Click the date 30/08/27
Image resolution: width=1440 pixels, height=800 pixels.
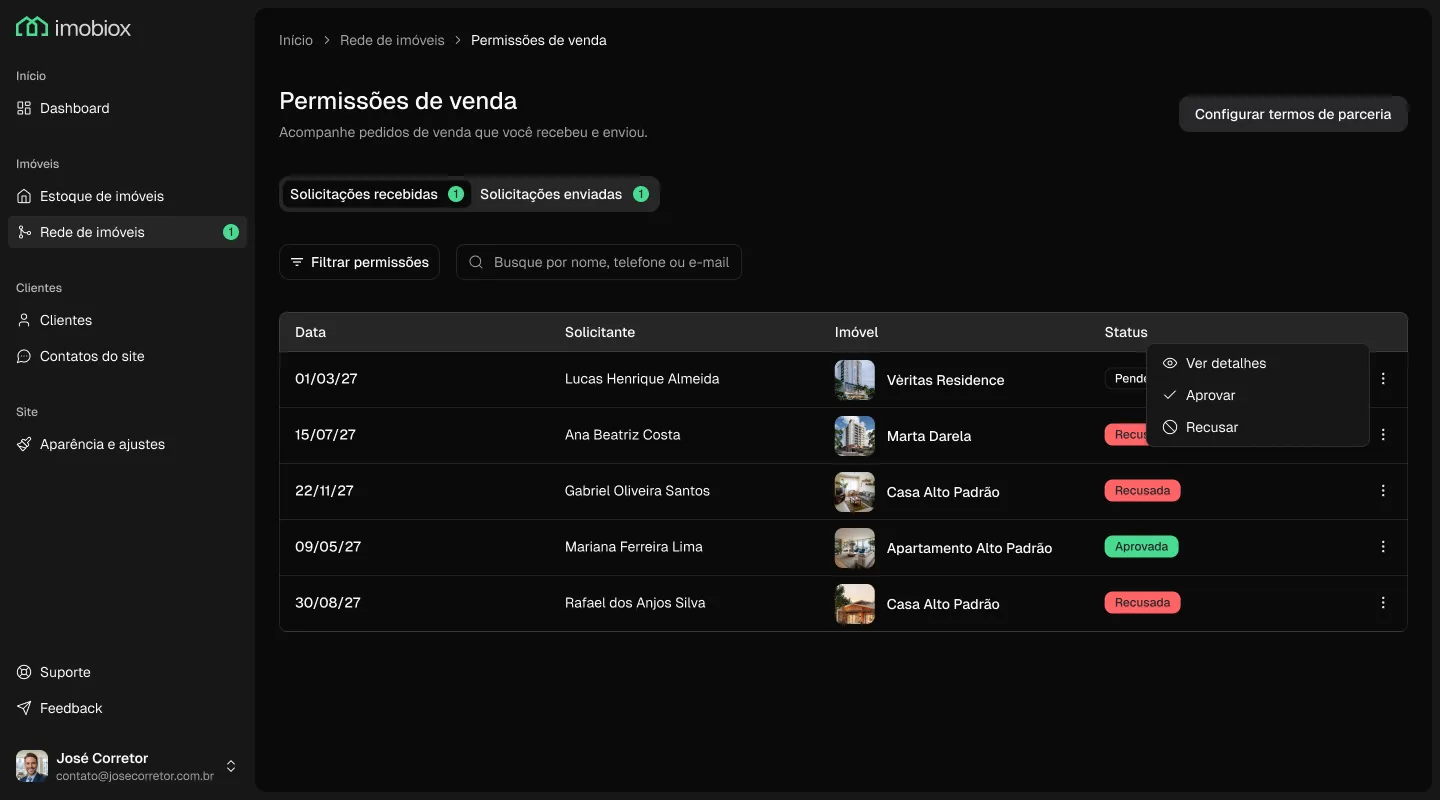pos(328,603)
